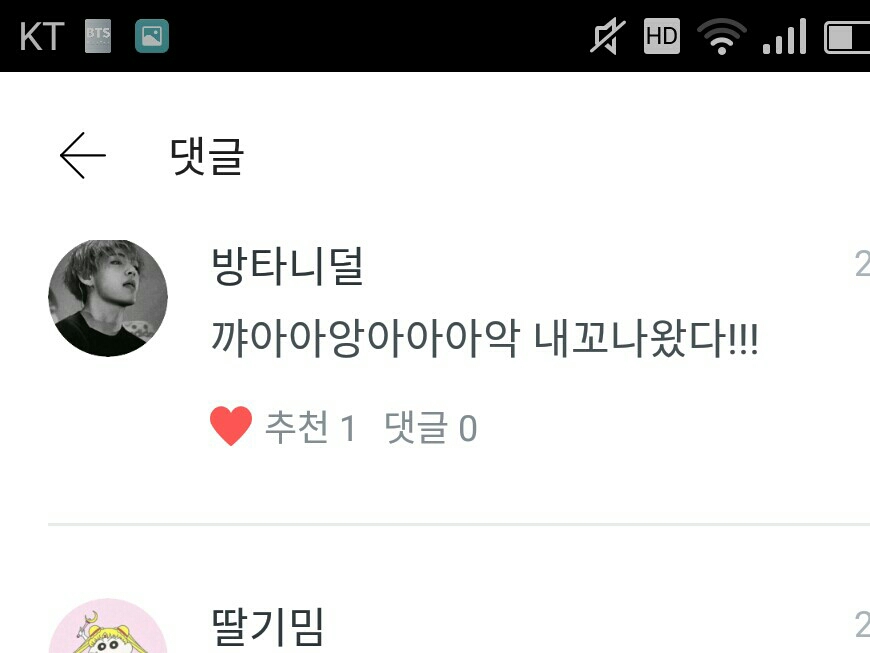Tap the HD voice status icon

pos(661,36)
